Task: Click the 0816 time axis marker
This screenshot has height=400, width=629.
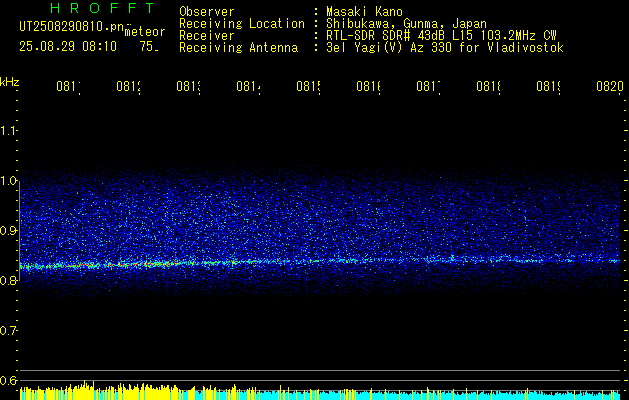Action: 369,87
